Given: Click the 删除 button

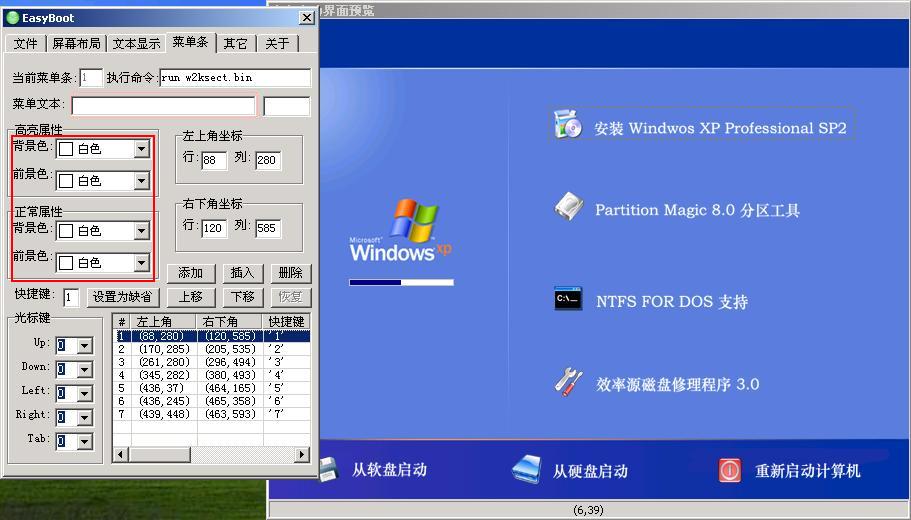Looking at the screenshot, I should [290, 273].
